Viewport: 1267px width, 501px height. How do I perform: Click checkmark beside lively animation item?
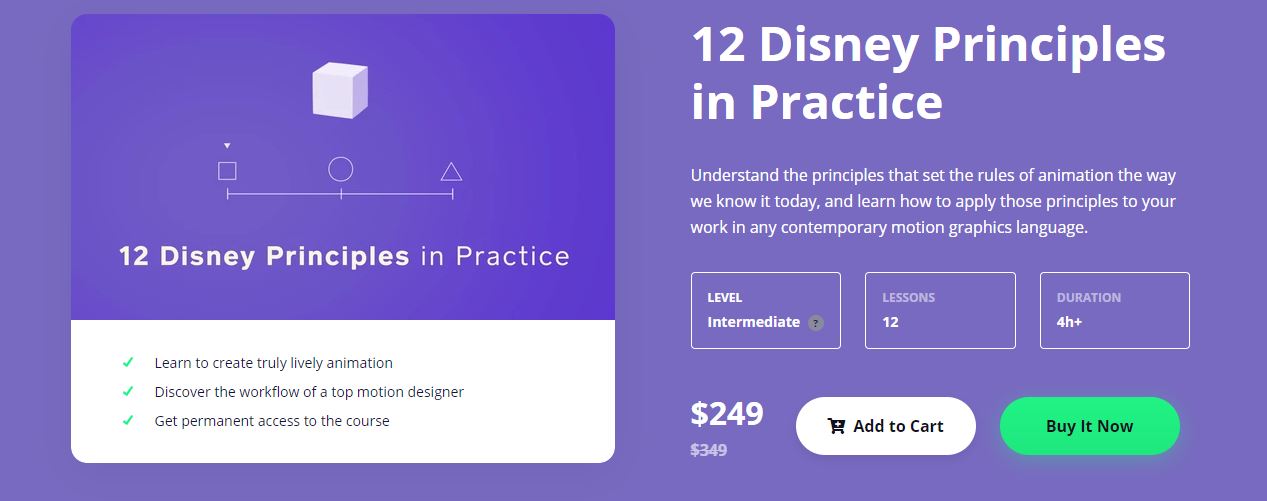[128, 363]
